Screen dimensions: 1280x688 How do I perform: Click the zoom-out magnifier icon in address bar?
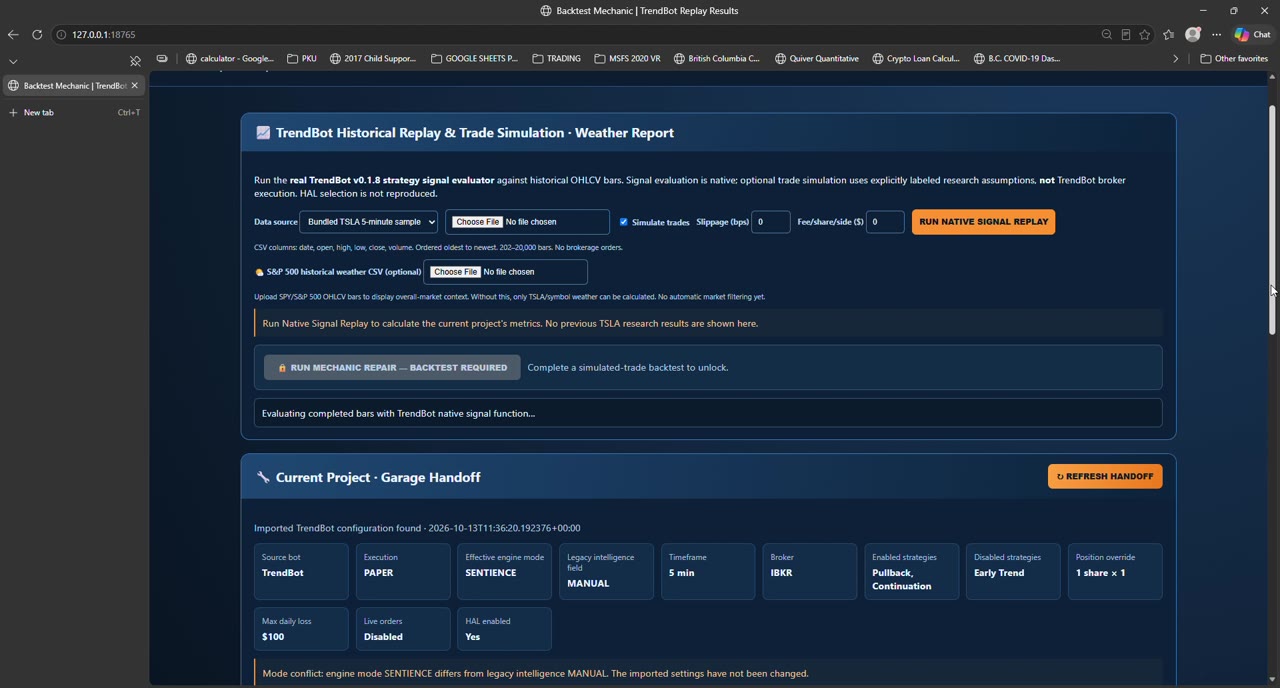click(x=1107, y=35)
